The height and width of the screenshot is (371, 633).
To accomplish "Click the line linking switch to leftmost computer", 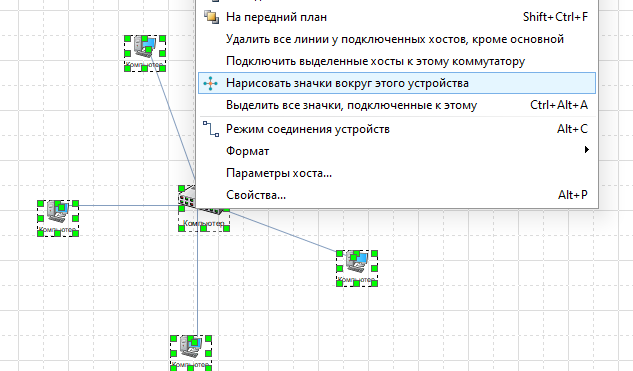I will click(x=128, y=205).
